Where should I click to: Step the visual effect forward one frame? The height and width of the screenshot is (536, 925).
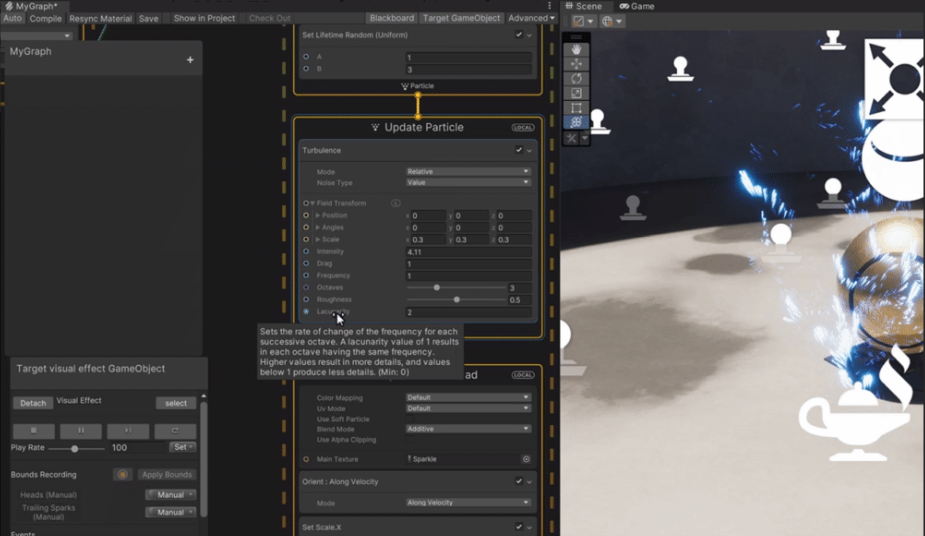click(x=128, y=431)
